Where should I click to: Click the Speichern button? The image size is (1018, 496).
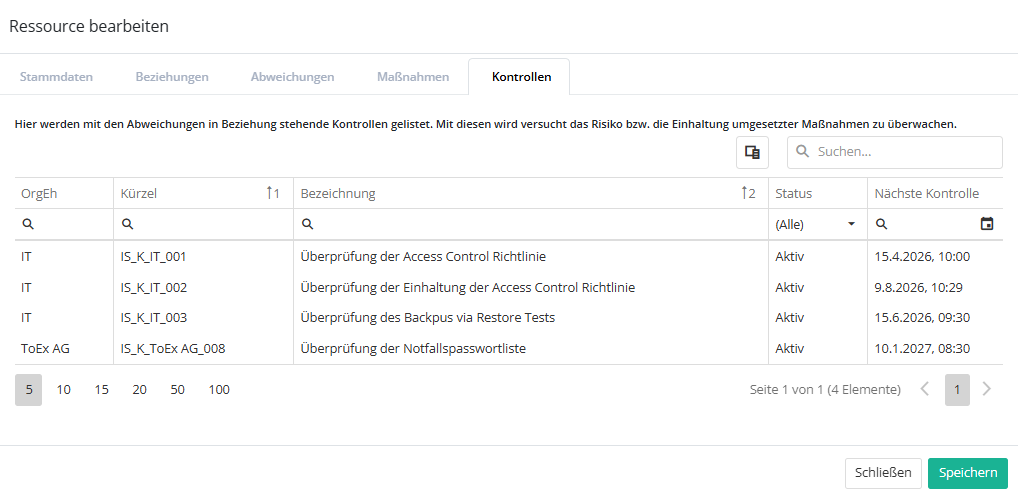(967, 473)
